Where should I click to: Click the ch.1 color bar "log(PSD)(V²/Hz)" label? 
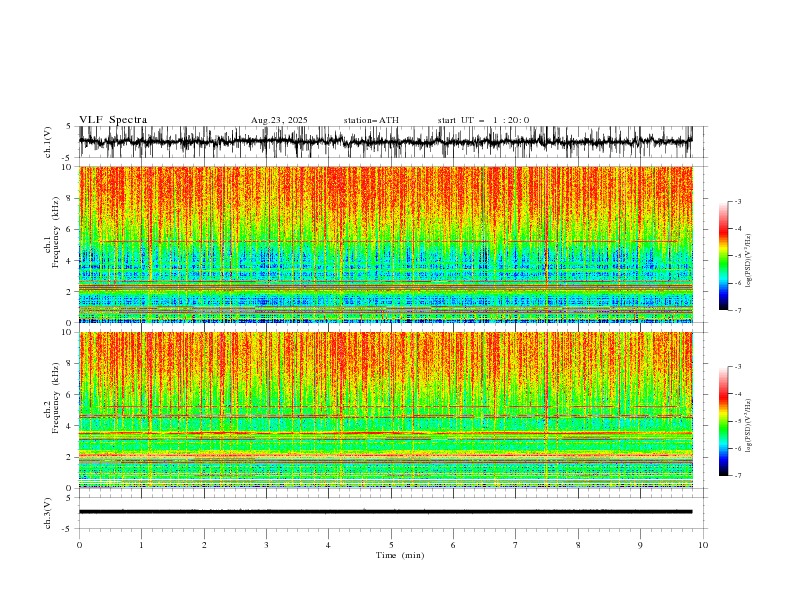(x=749, y=261)
